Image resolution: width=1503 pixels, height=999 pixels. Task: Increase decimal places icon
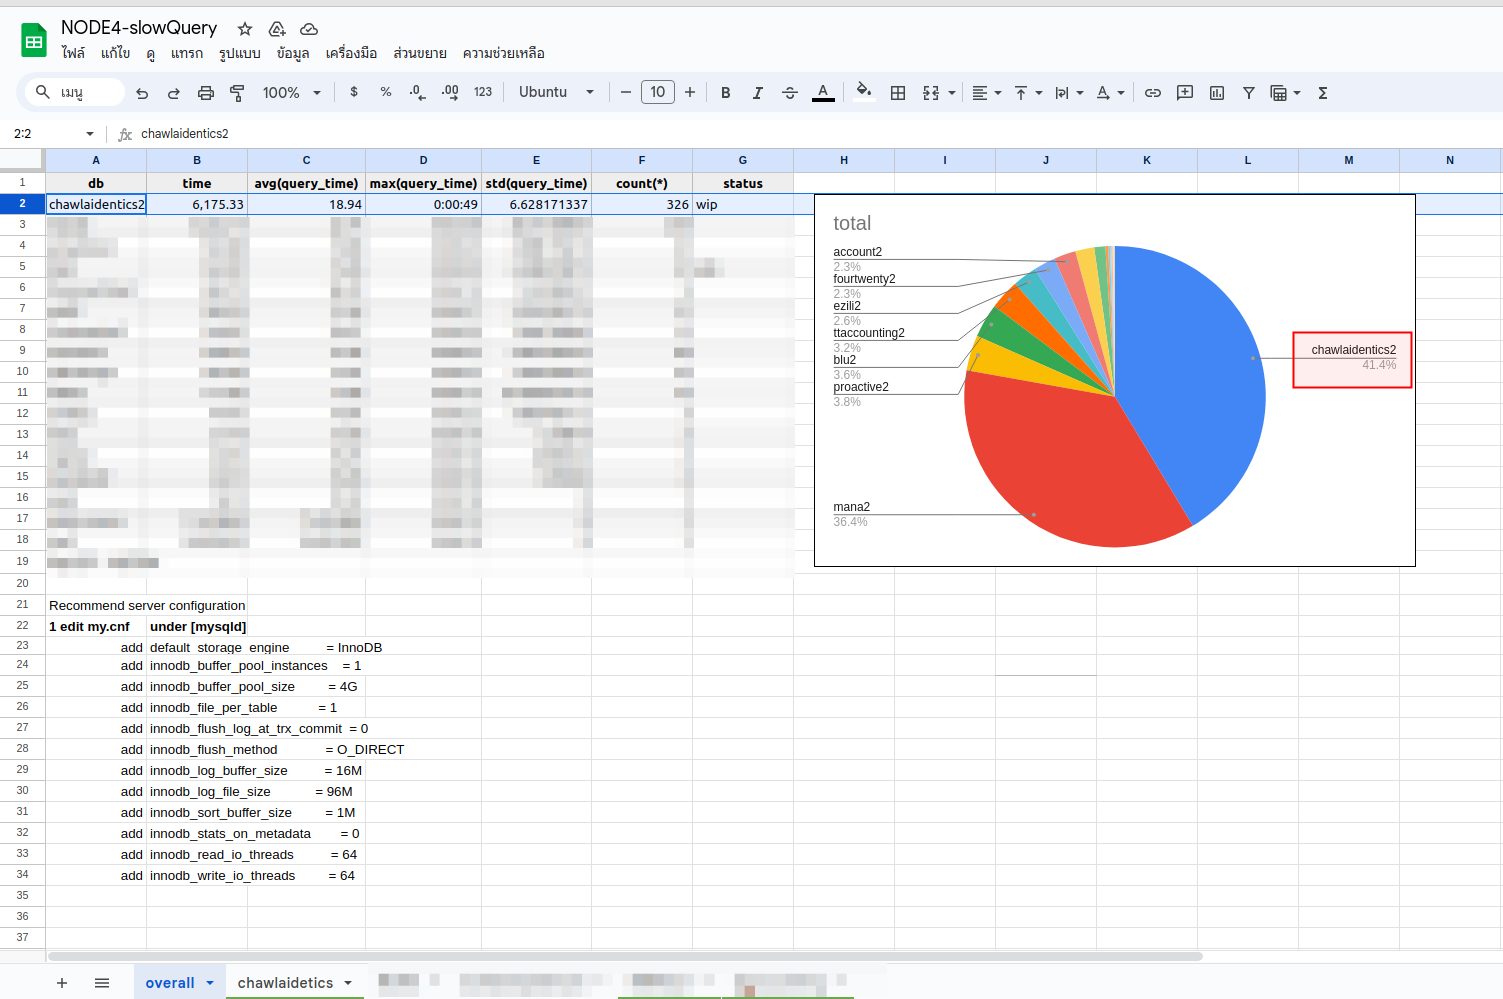coord(450,92)
